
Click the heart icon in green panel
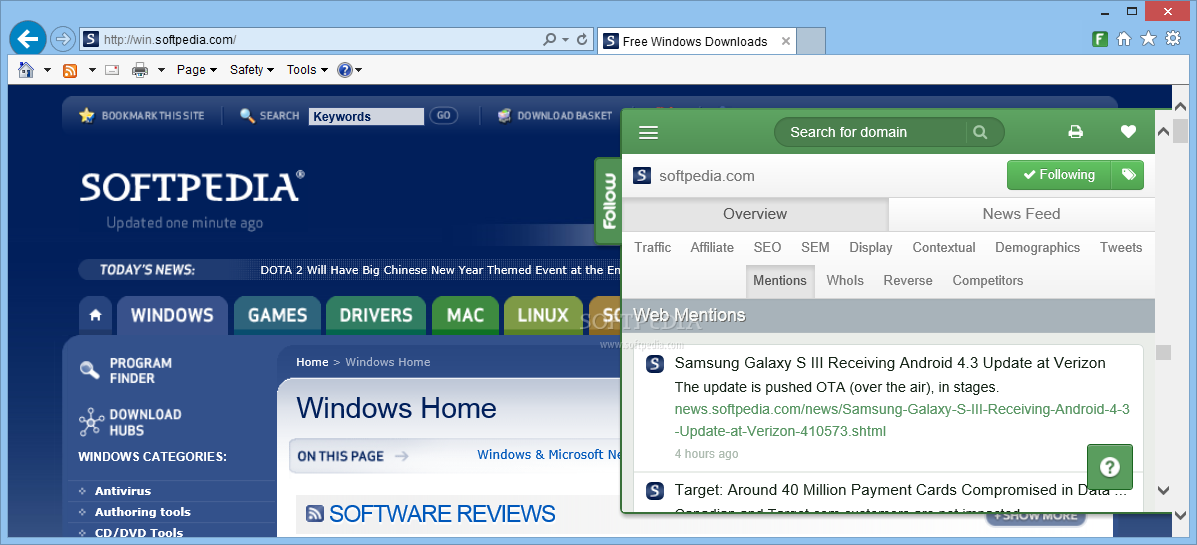[1128, 132]
